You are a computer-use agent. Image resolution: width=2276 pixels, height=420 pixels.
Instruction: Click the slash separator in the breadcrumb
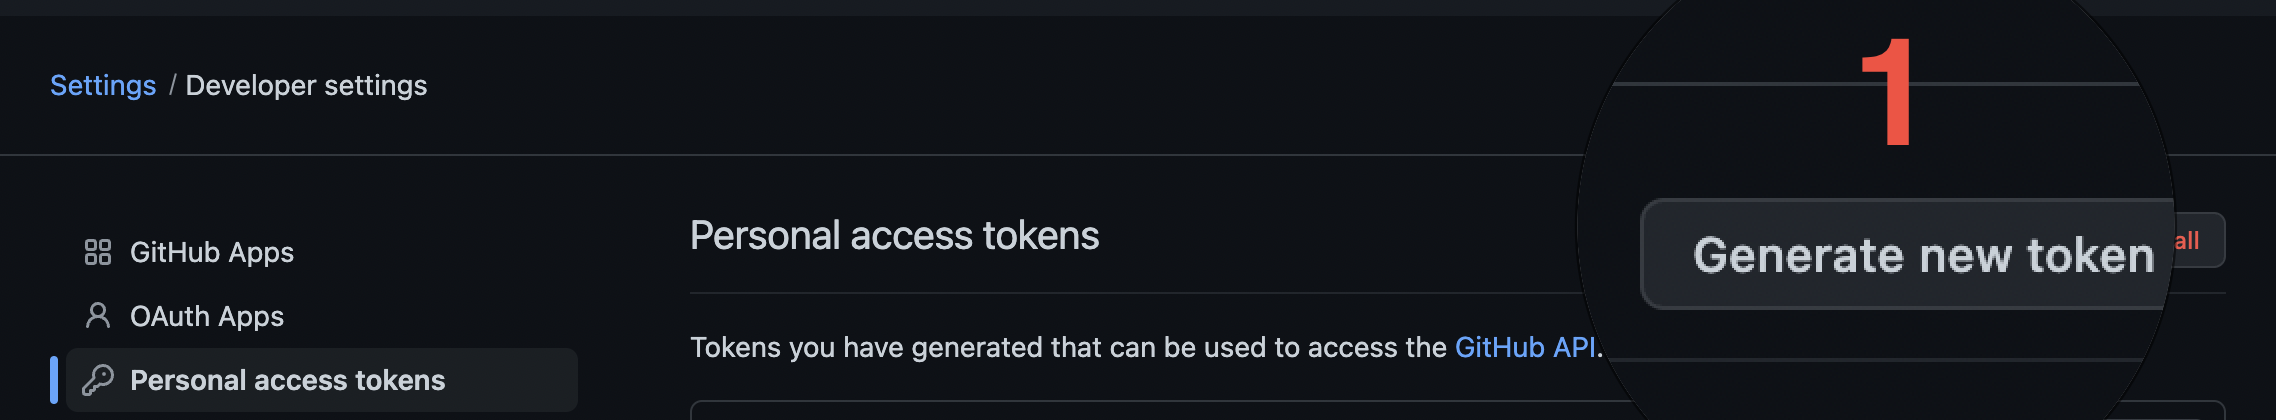click(172, 85)
